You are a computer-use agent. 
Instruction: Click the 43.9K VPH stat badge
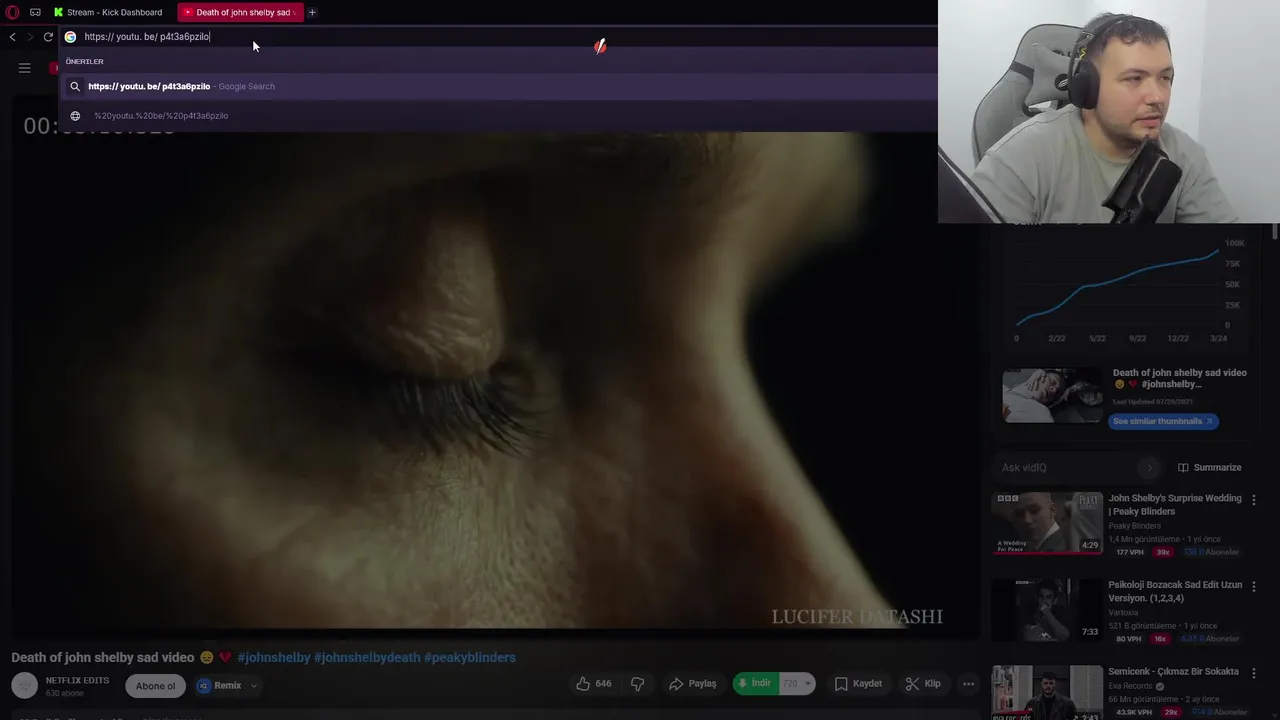(1133, 712)
